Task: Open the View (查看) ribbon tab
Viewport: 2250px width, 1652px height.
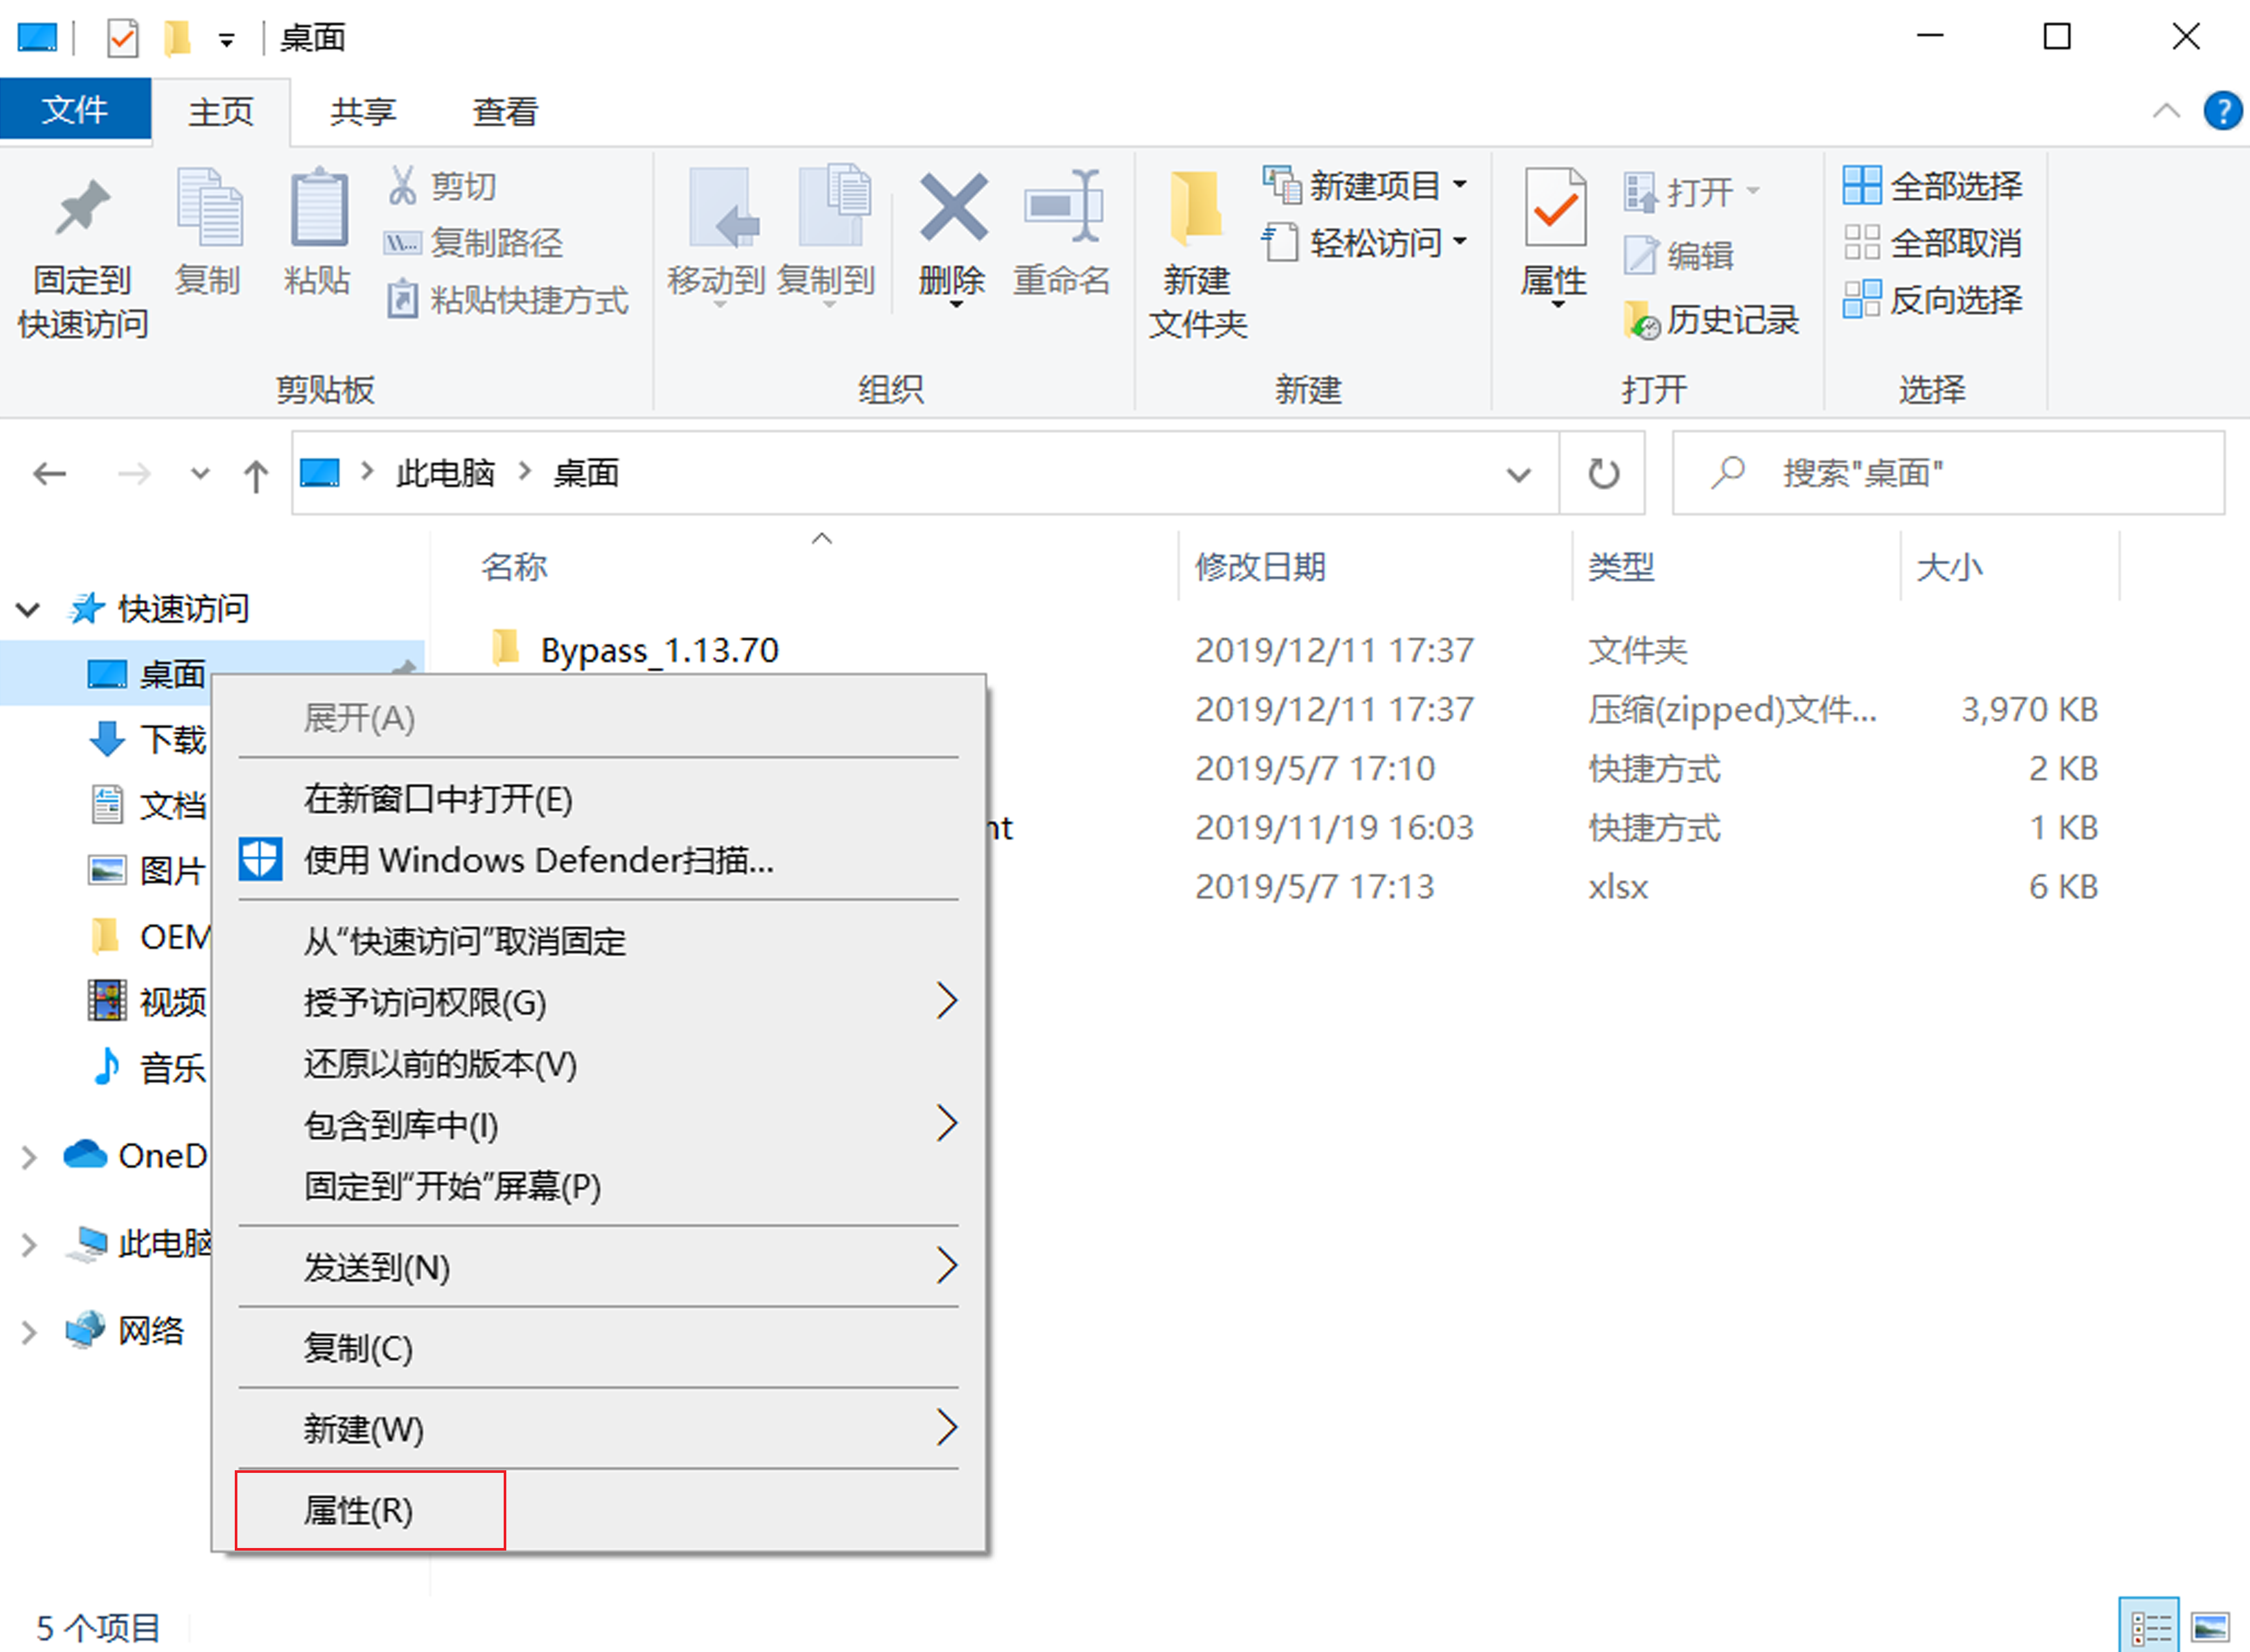Action: 505,111
